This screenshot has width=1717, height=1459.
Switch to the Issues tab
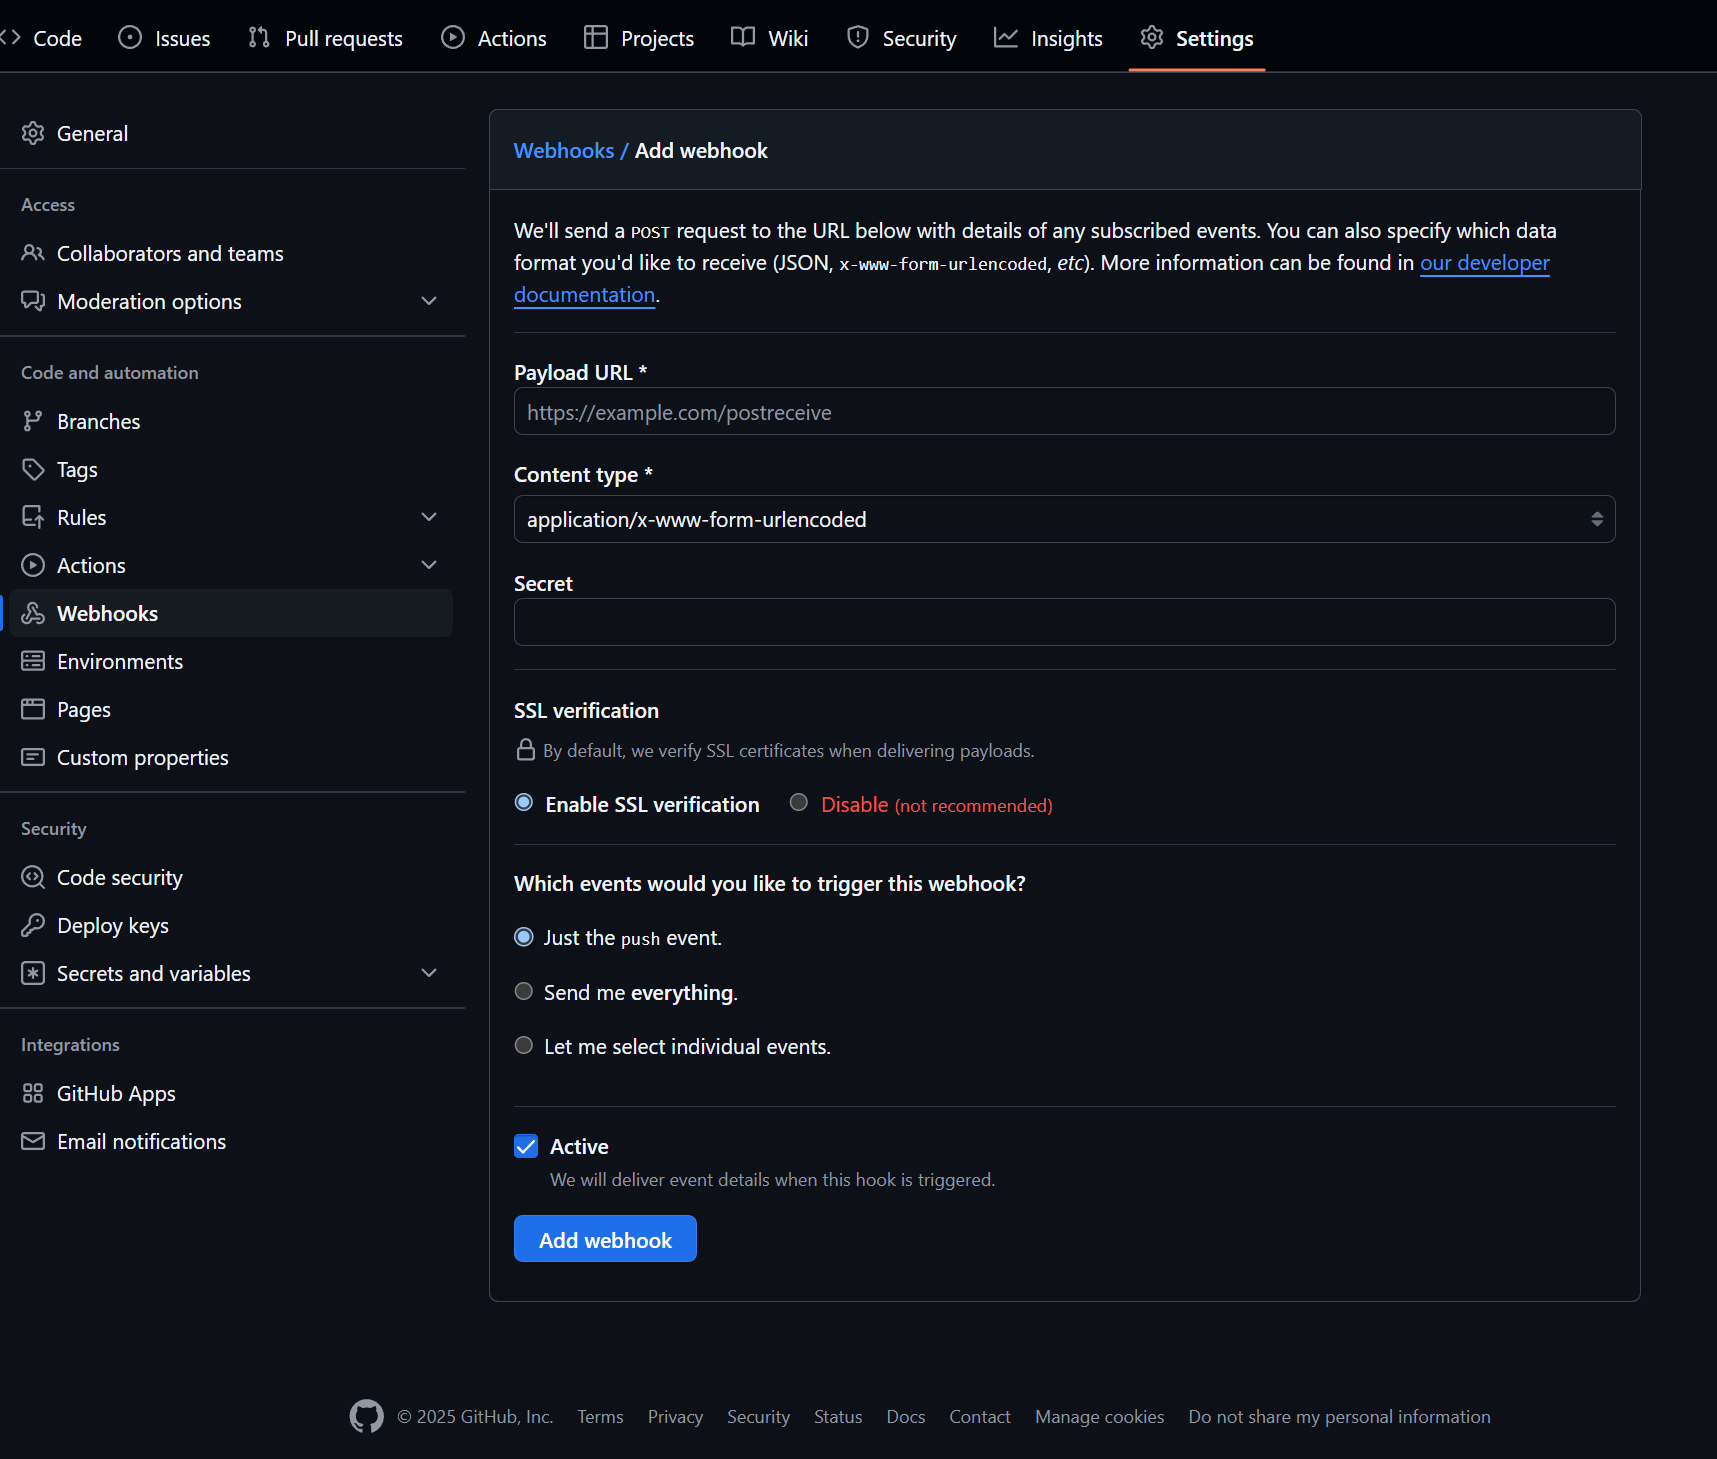(x=165, y=38)
